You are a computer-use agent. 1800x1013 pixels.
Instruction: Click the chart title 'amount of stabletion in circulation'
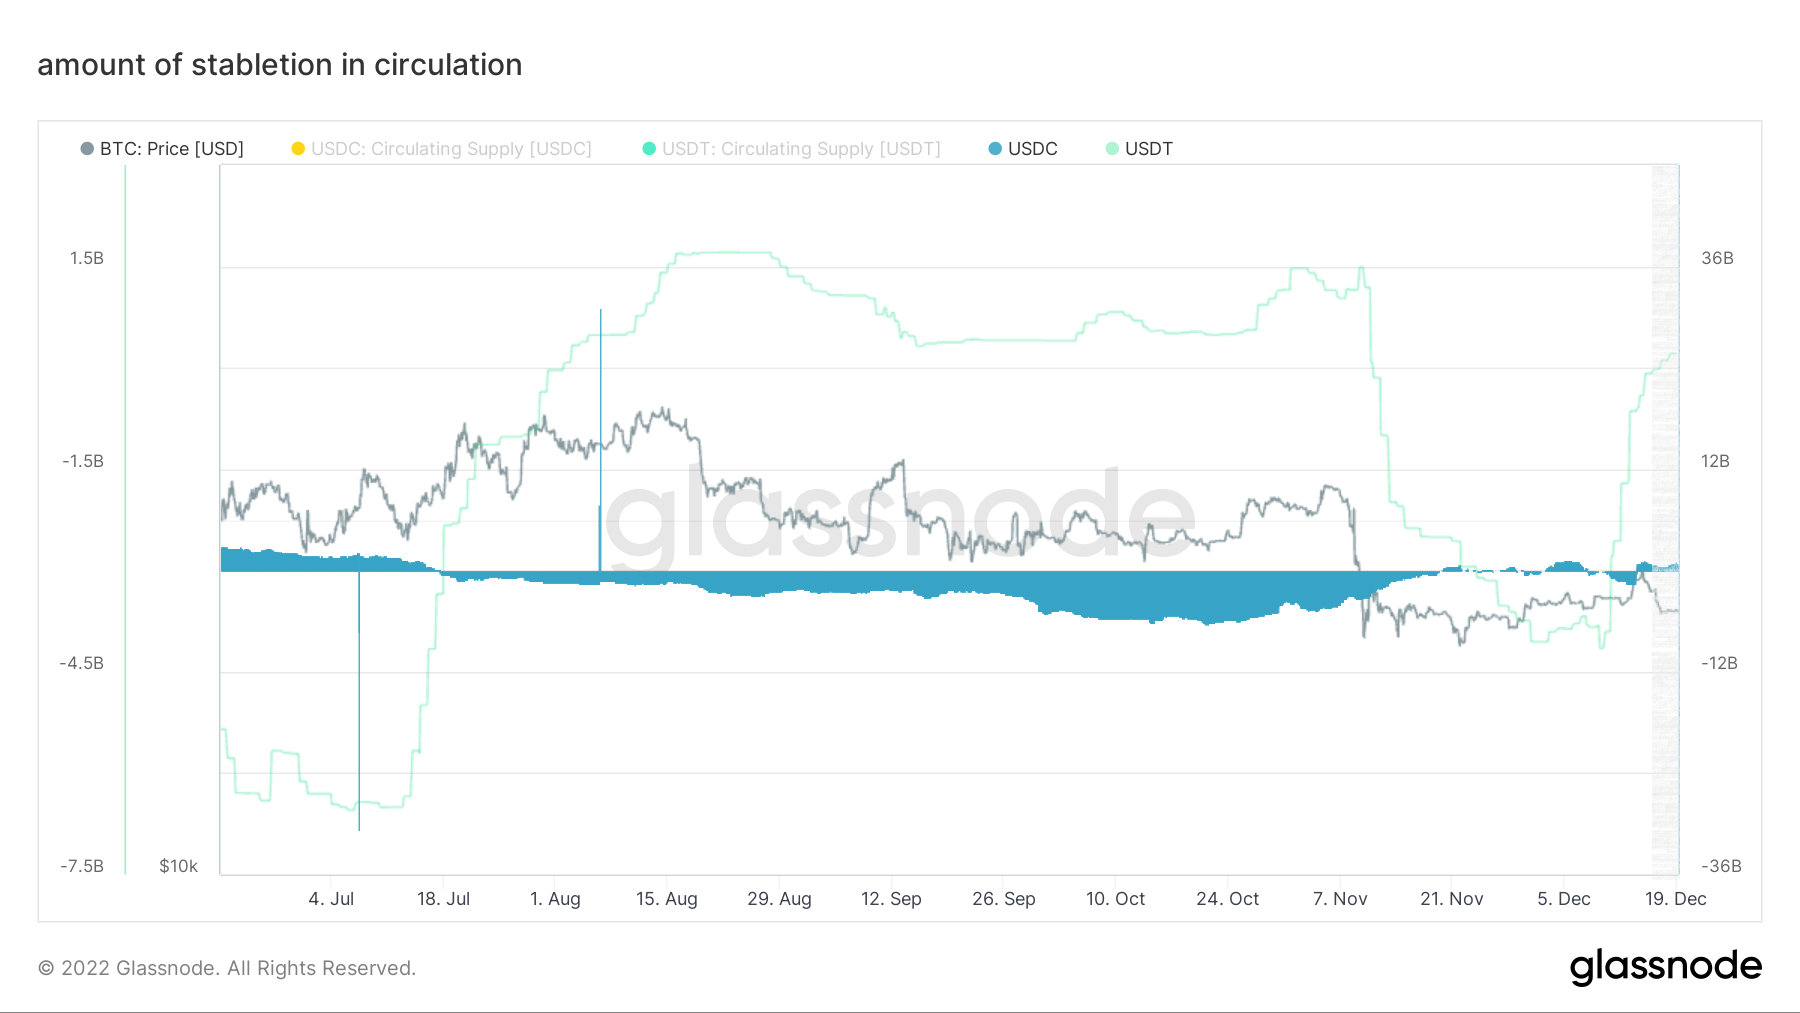point(280,64)
